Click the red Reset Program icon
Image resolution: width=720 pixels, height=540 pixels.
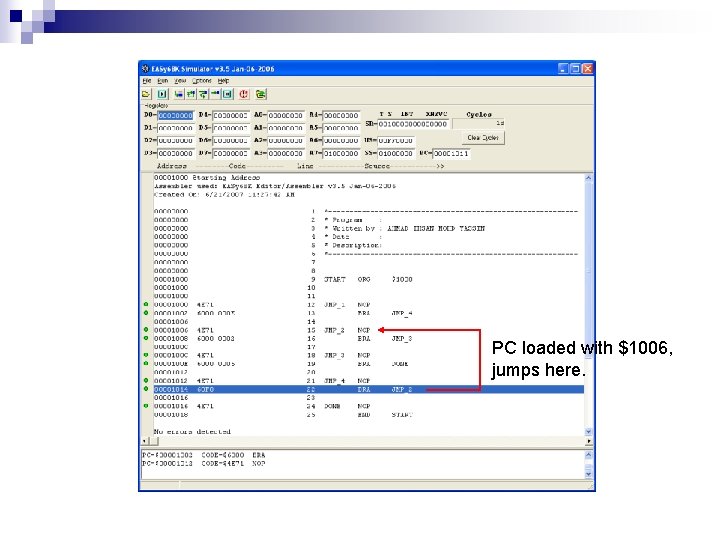tap(244, 94)
